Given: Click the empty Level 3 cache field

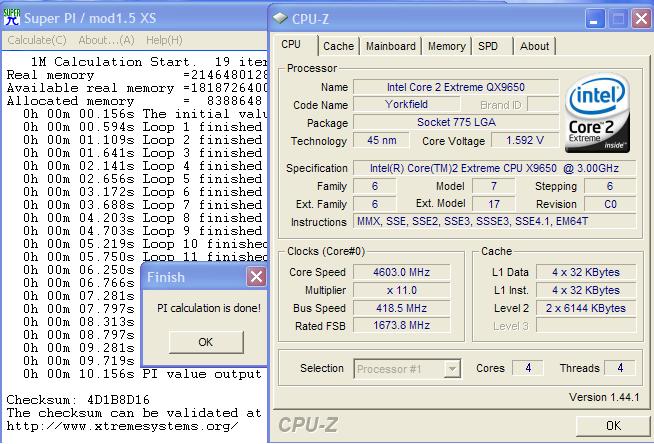Looking at the screenshot, I should [x=586, y=325].
